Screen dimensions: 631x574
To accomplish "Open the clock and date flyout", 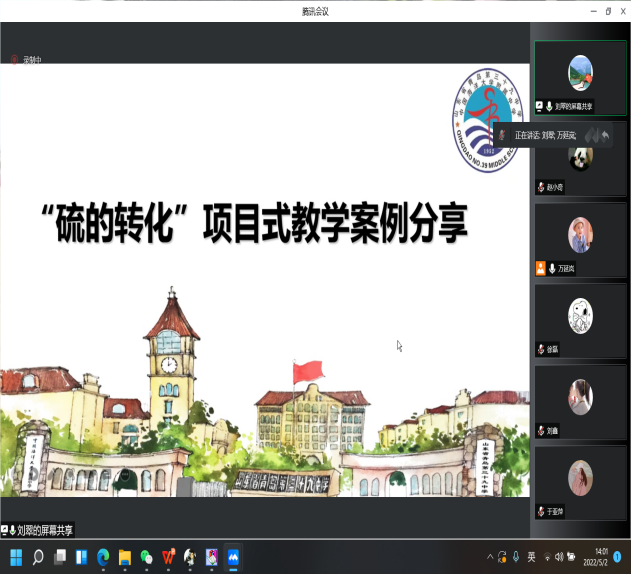I will 601,556.
